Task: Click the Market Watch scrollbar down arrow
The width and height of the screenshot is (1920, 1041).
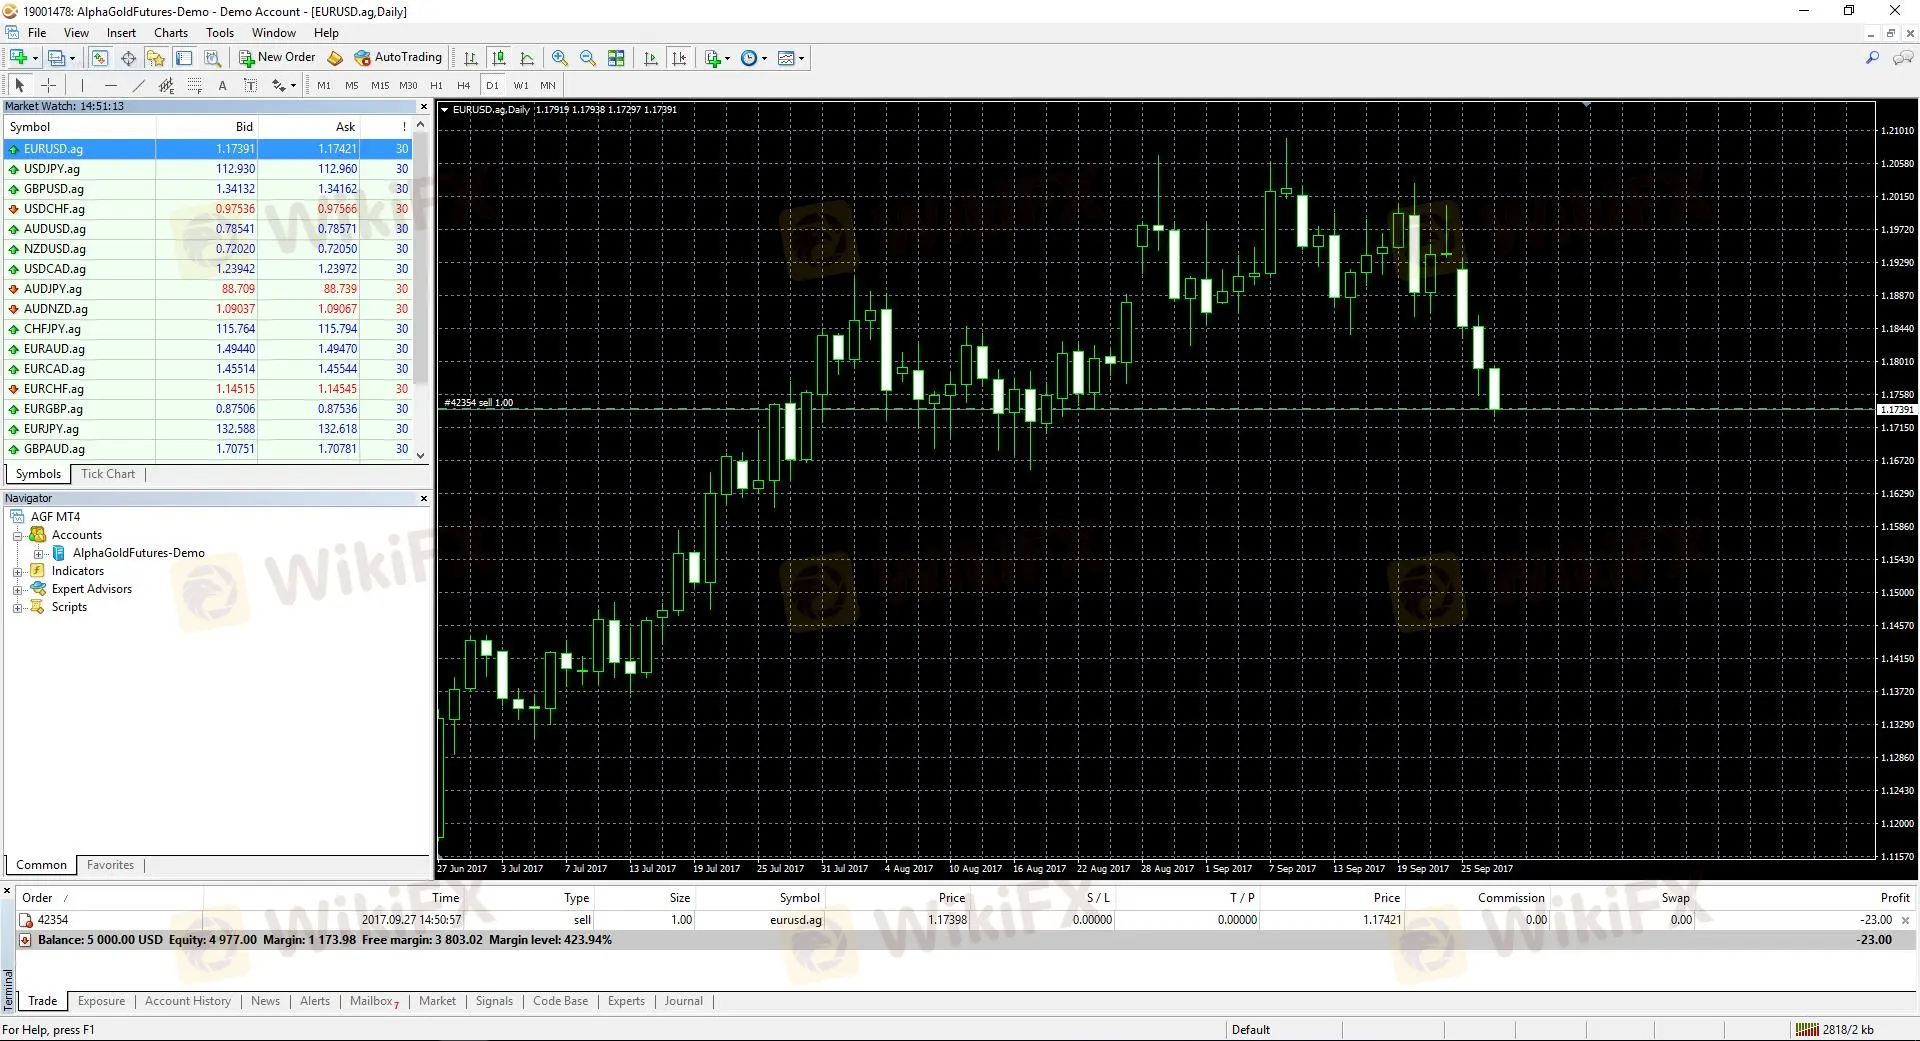Action: tap(421, 455)
